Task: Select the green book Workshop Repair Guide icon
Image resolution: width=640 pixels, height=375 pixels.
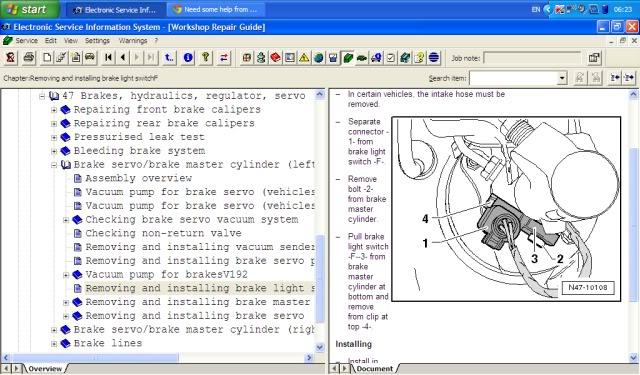Action: click(348, 58)
